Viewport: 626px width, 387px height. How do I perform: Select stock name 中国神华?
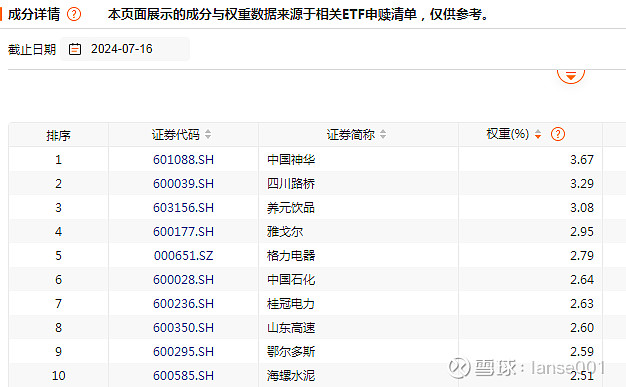(291, 160)
